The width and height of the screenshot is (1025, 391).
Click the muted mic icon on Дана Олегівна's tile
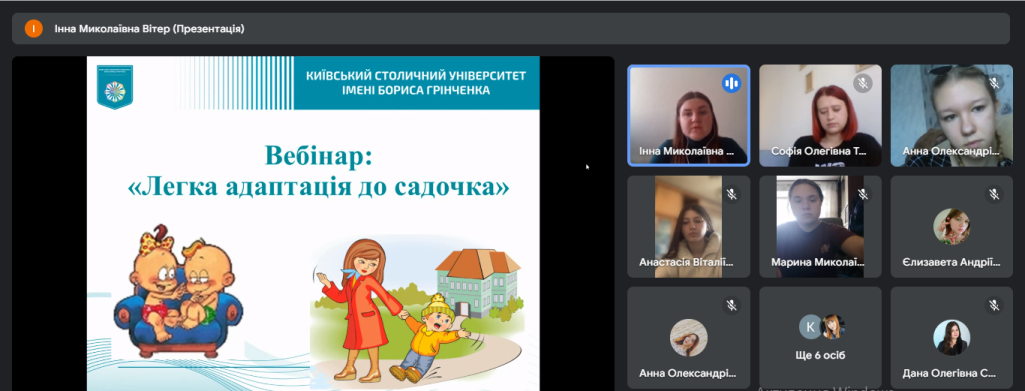click(x=994, y=305)
